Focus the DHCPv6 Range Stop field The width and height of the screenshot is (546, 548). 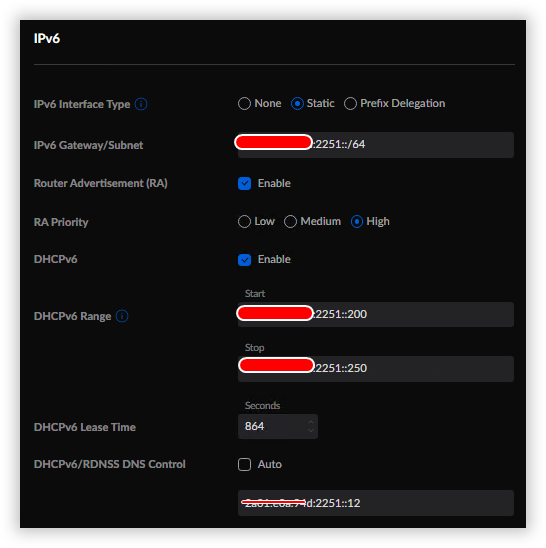376,369
